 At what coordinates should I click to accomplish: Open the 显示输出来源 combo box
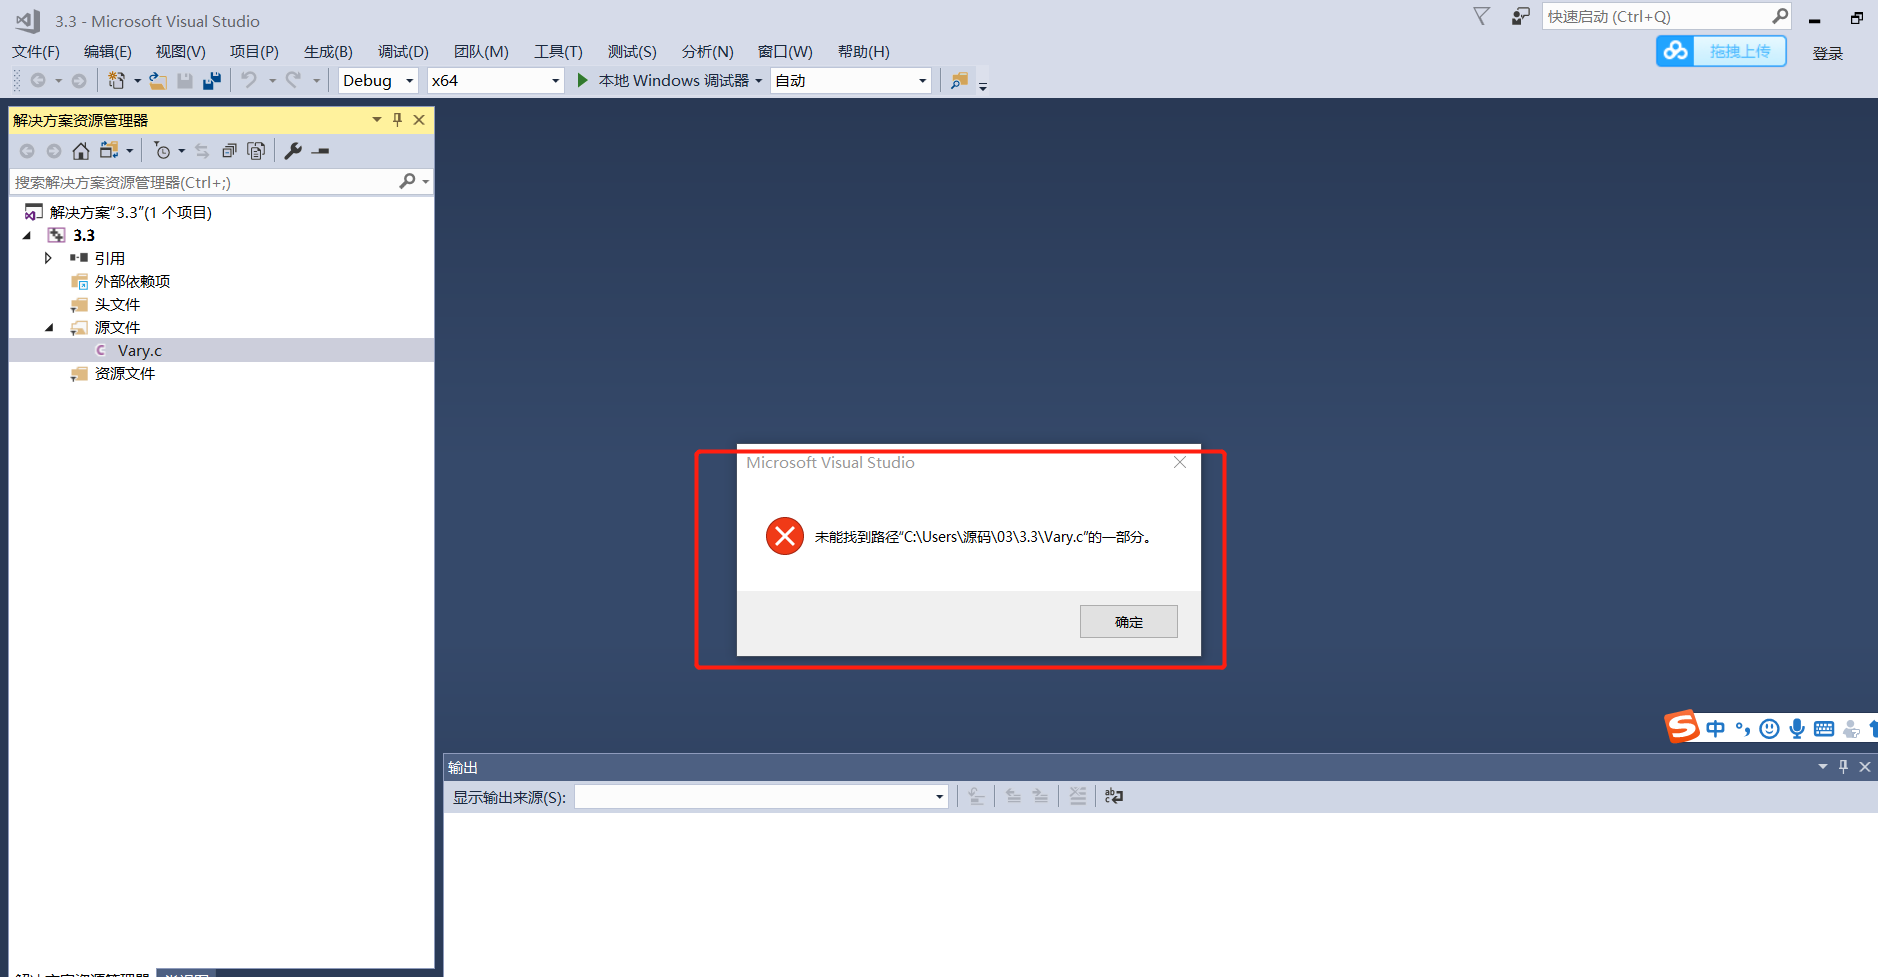(761, 796)
